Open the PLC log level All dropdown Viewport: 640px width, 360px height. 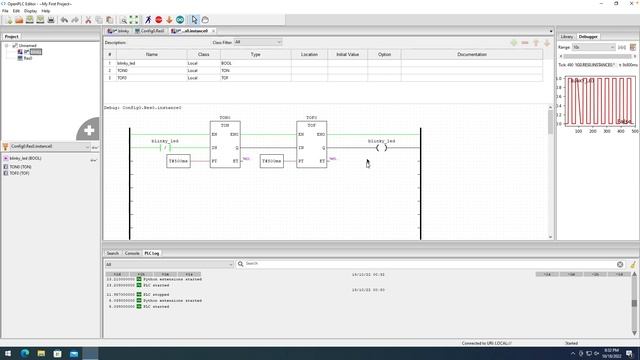(x=169, y=264)
